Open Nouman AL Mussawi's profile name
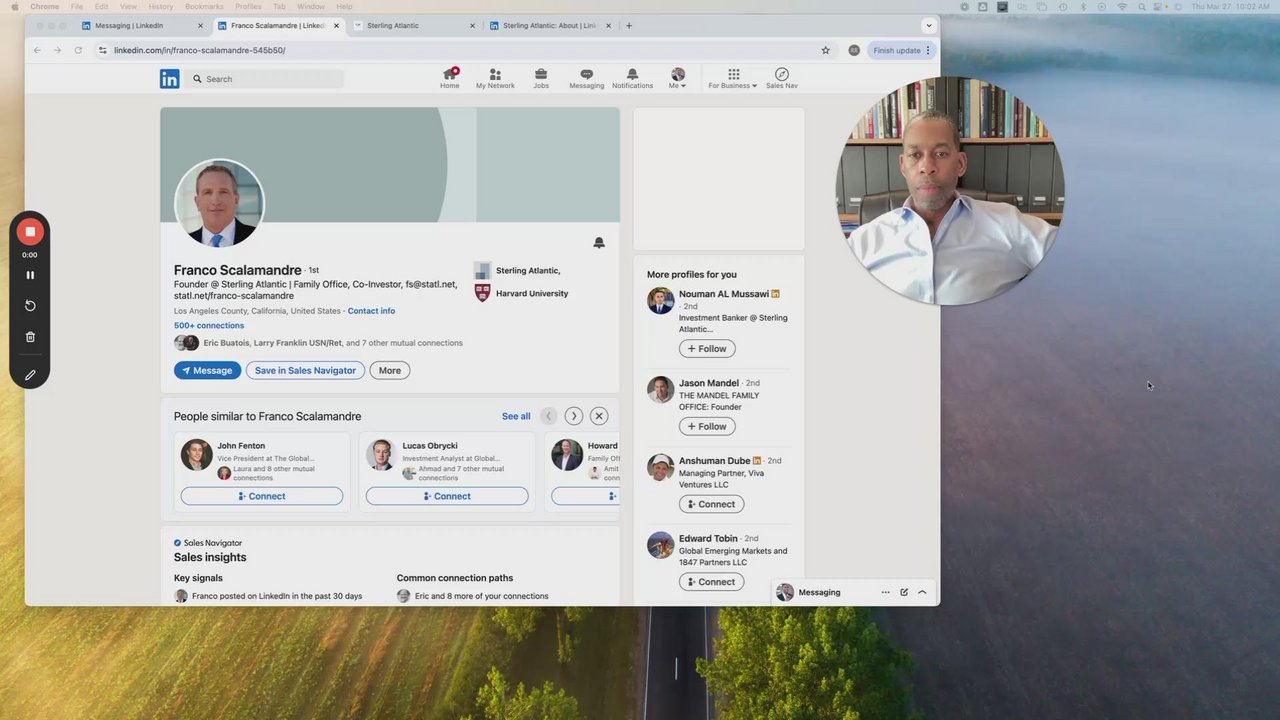Screen dimensions: 1280x720 (724, 294)
